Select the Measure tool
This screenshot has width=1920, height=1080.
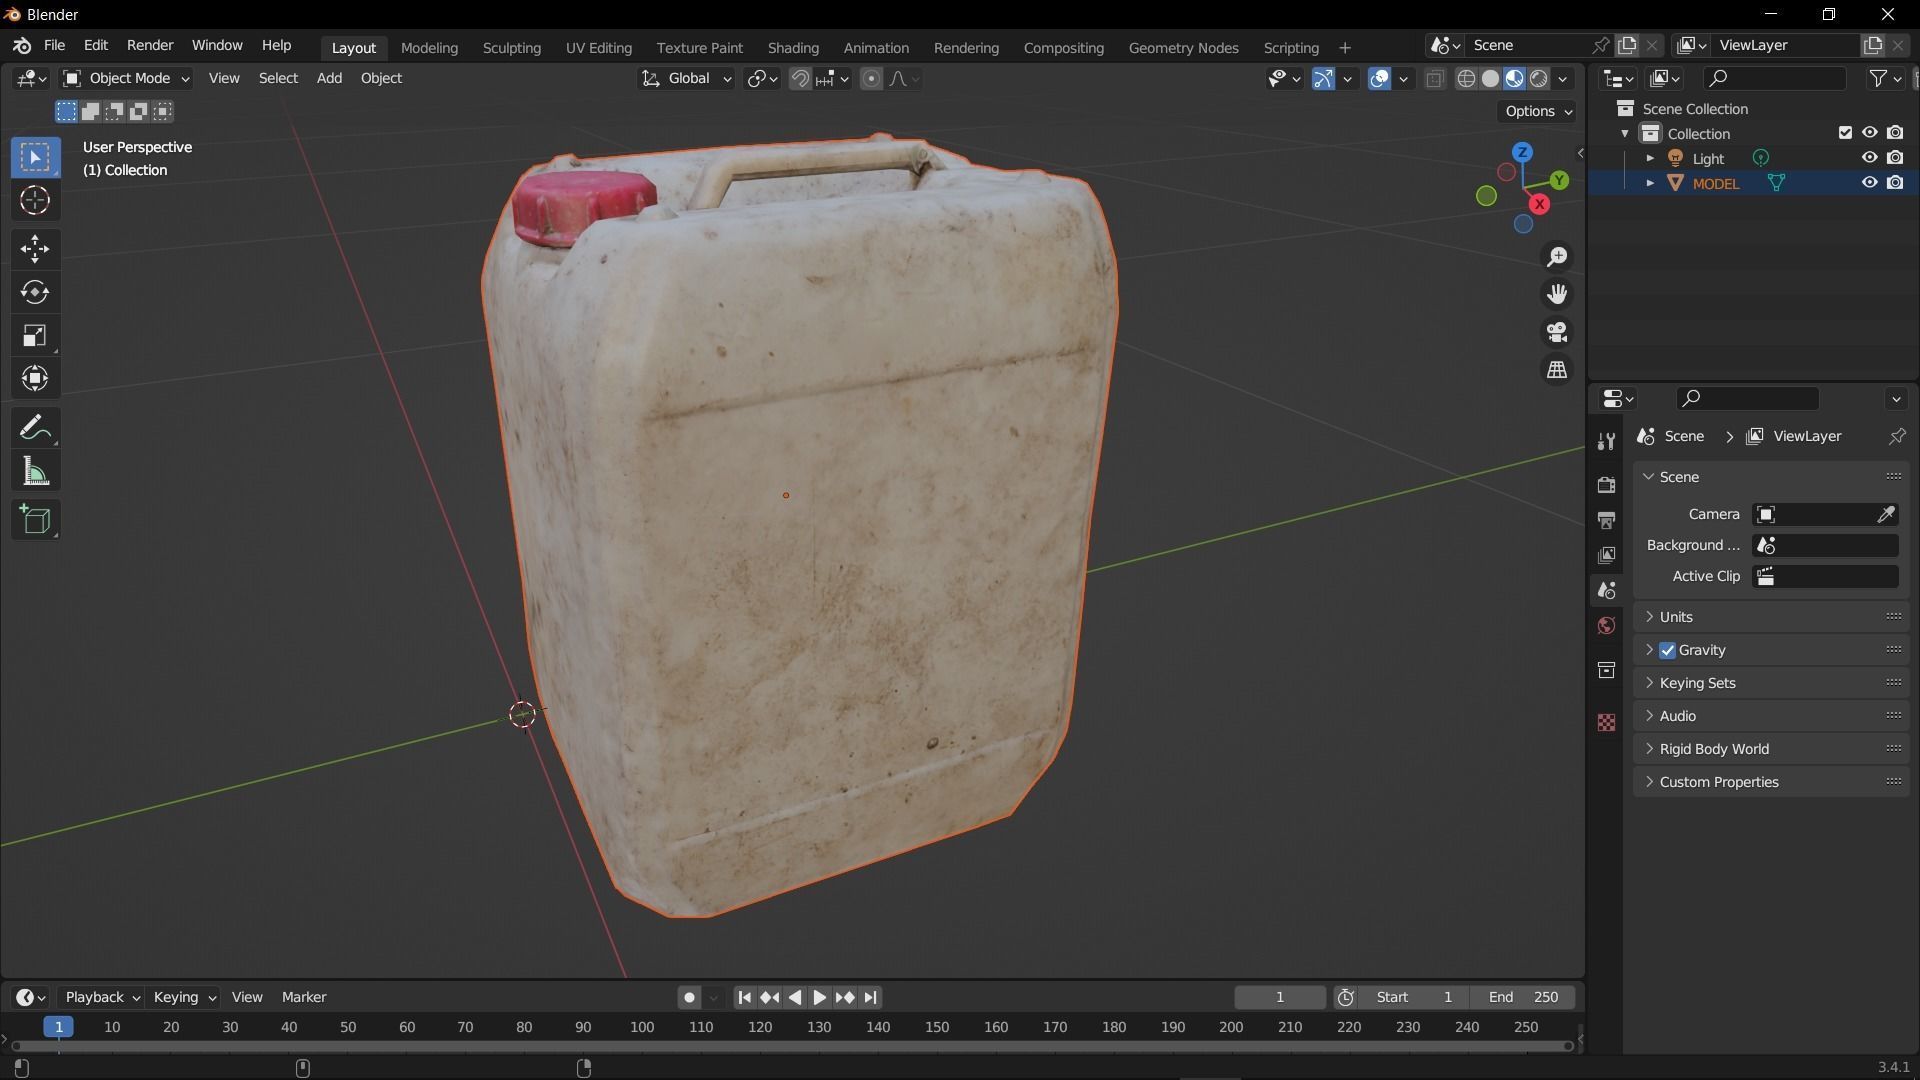35,472
